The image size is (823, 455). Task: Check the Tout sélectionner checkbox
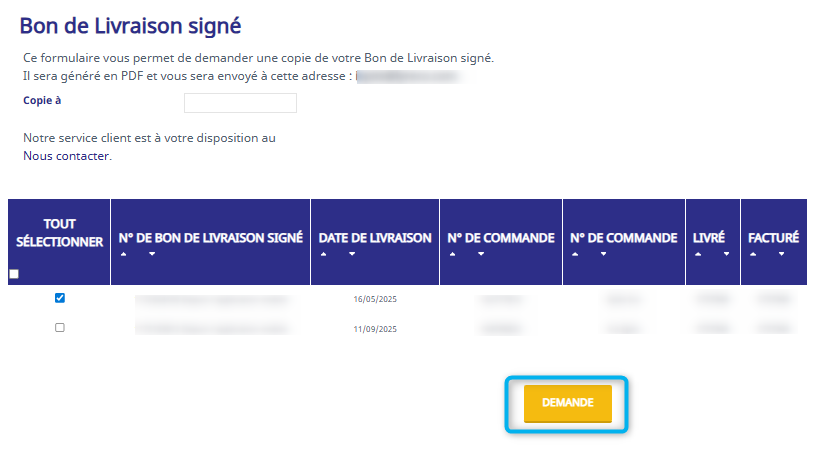pyautogui.click(x=14, y=274)
